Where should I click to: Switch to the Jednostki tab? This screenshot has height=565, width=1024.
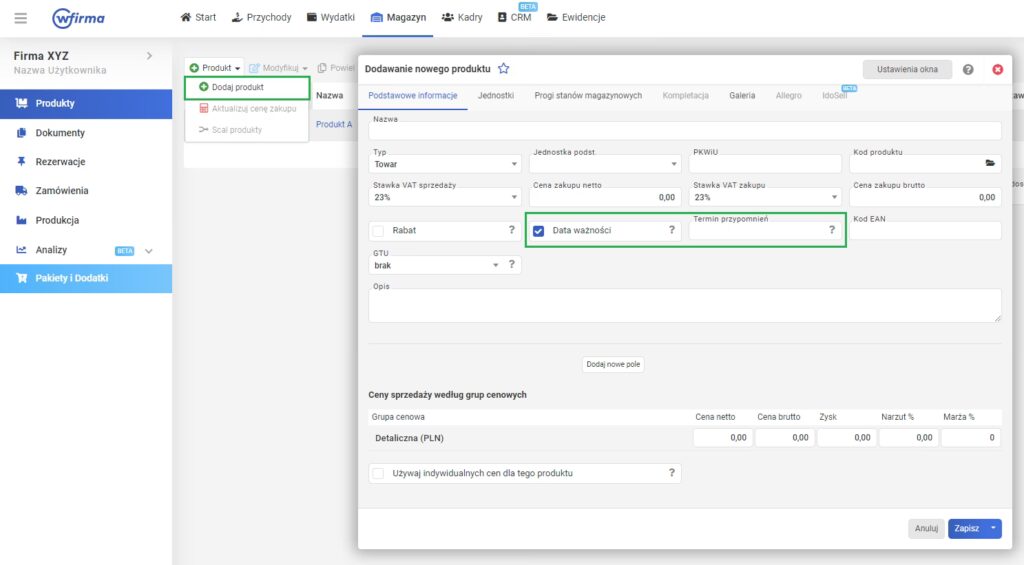tap(496, 95)
